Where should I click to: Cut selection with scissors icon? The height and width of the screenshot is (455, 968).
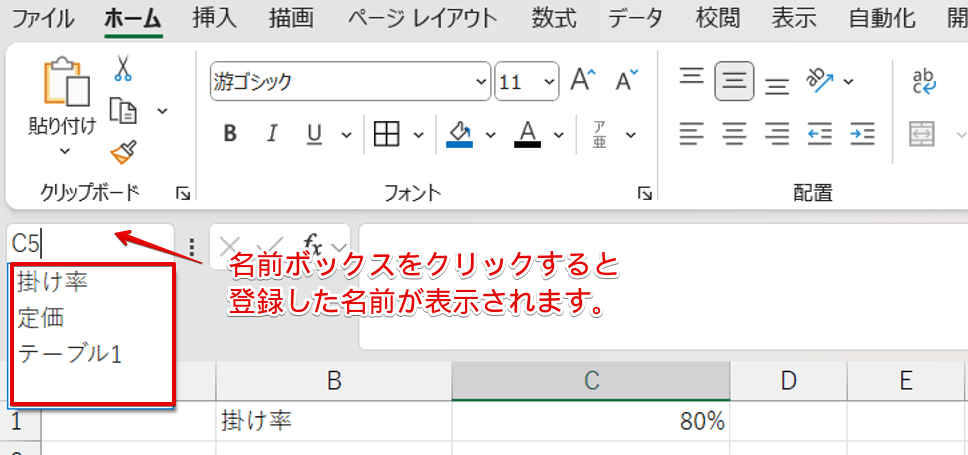tap(123, 68)
